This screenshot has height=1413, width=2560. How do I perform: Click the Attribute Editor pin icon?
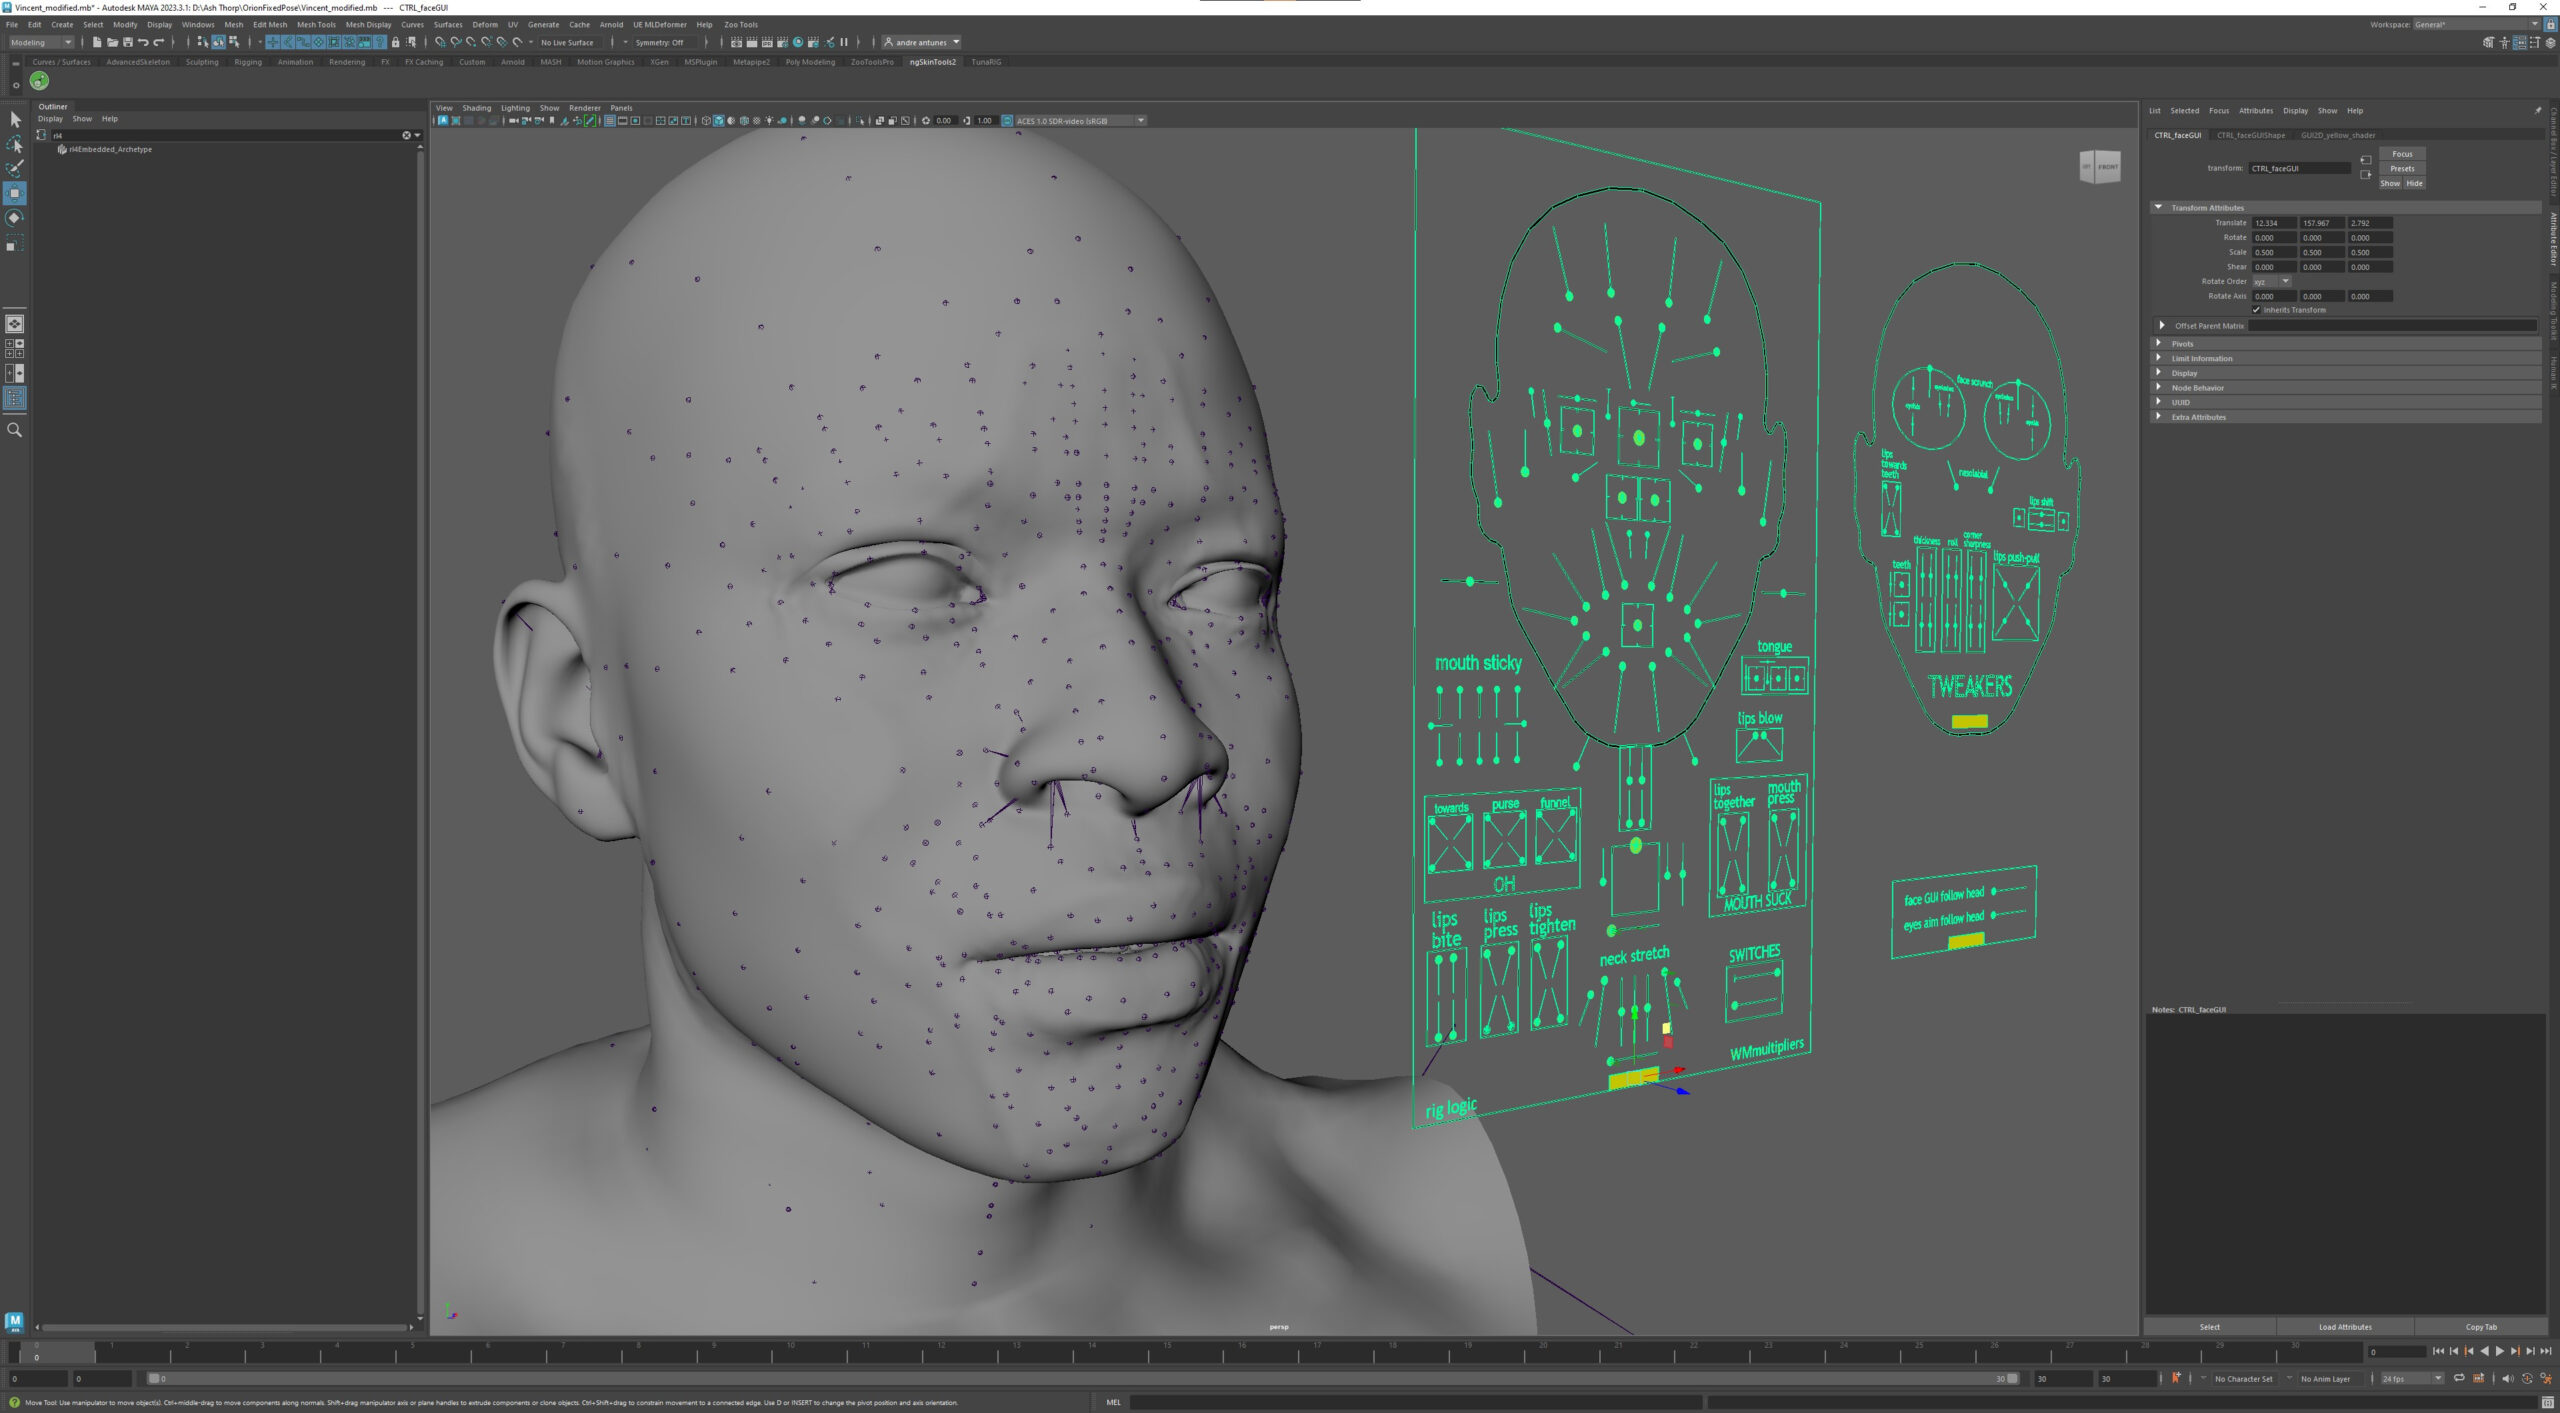click(2538, 111)
